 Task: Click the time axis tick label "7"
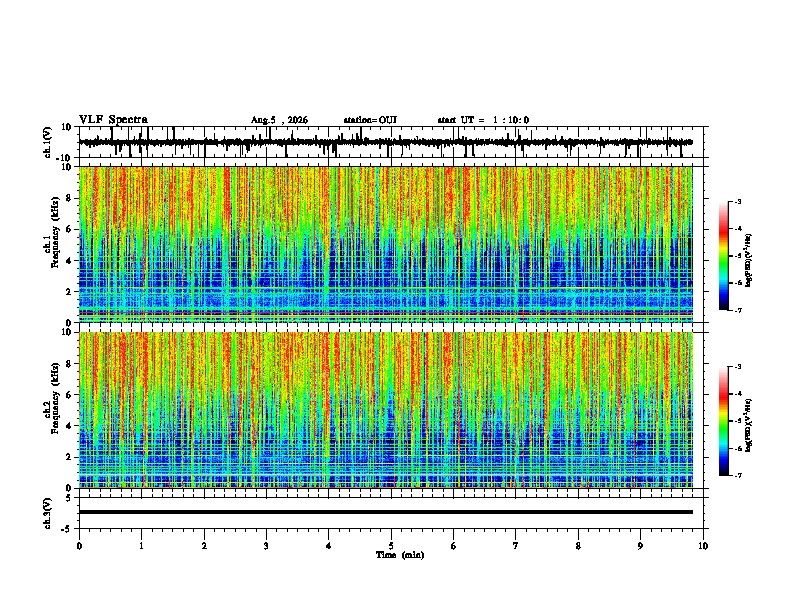516,546
